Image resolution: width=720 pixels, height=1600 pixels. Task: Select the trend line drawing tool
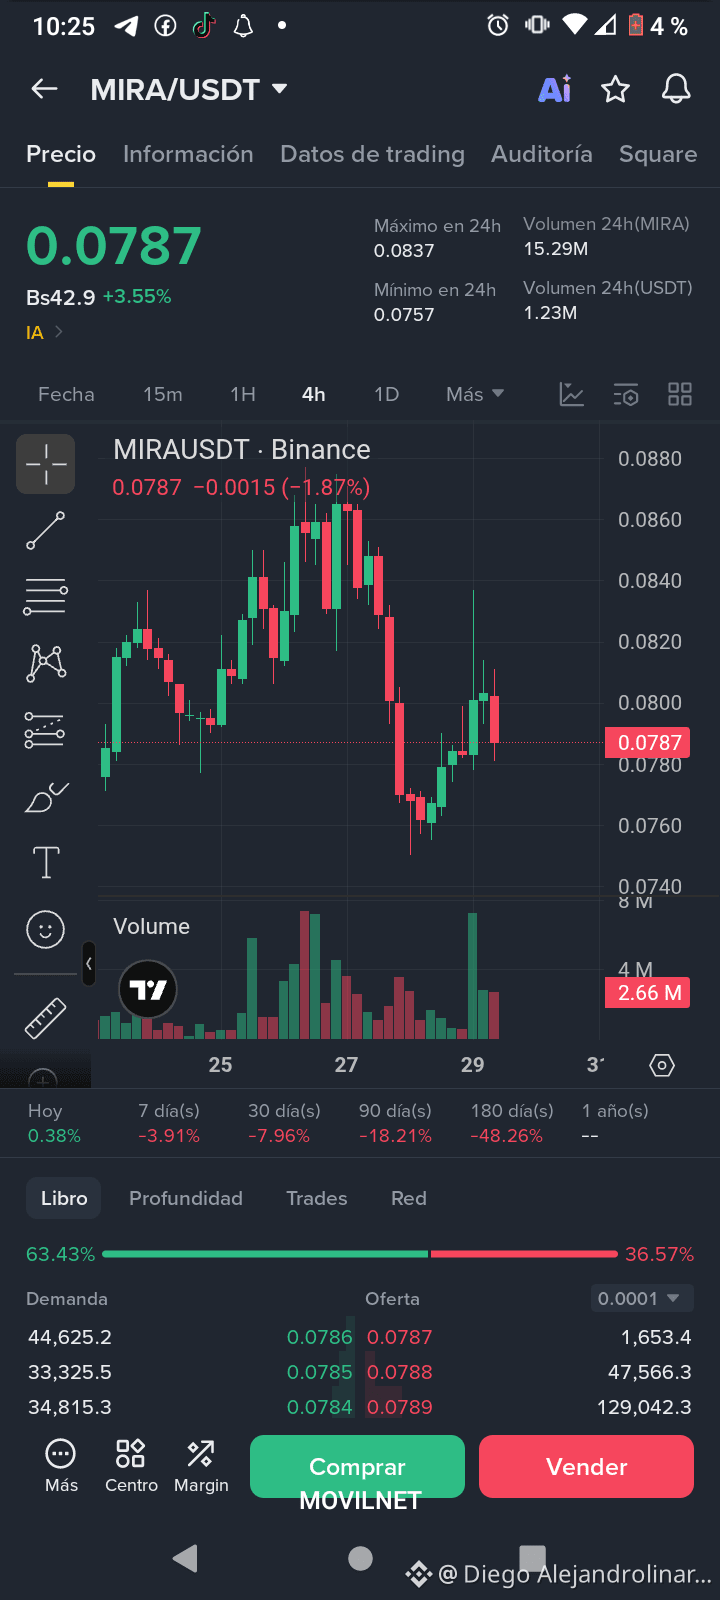[x=45, y=531]
